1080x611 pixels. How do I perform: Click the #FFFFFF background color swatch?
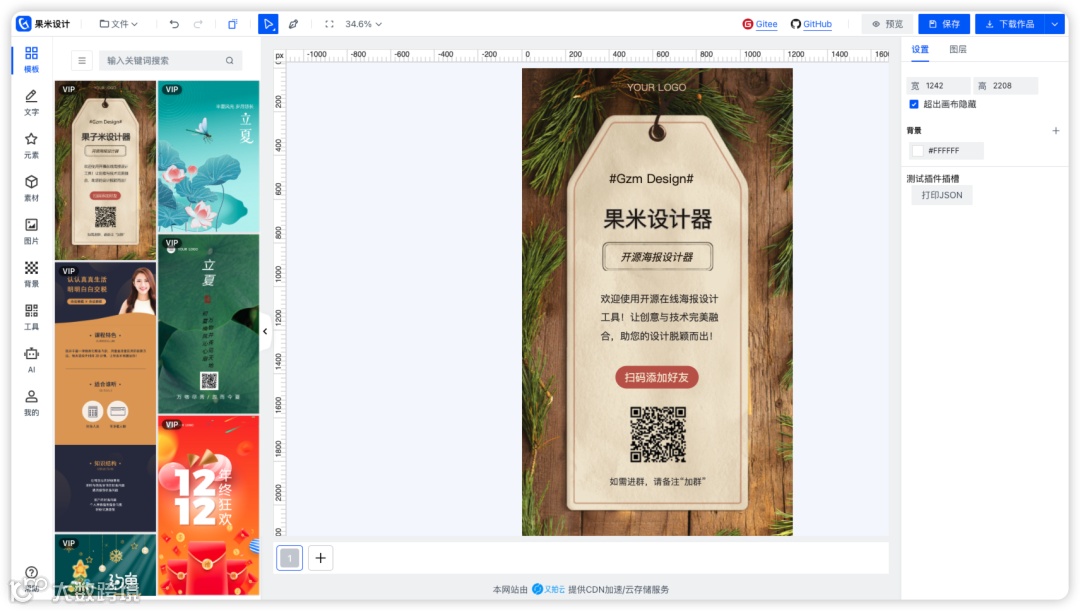pos(917,151)
